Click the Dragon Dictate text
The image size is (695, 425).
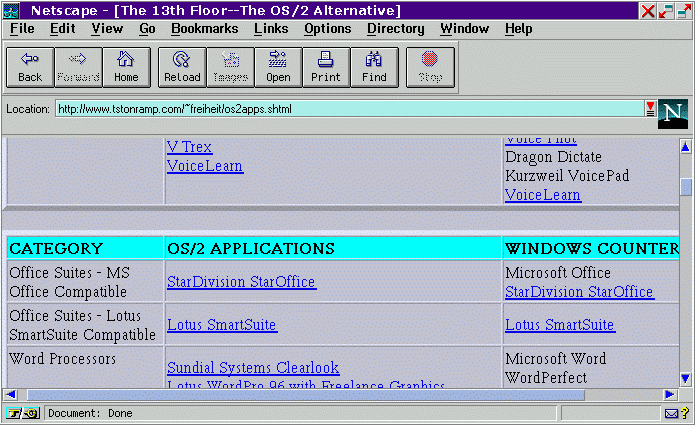tap(554, 157)
